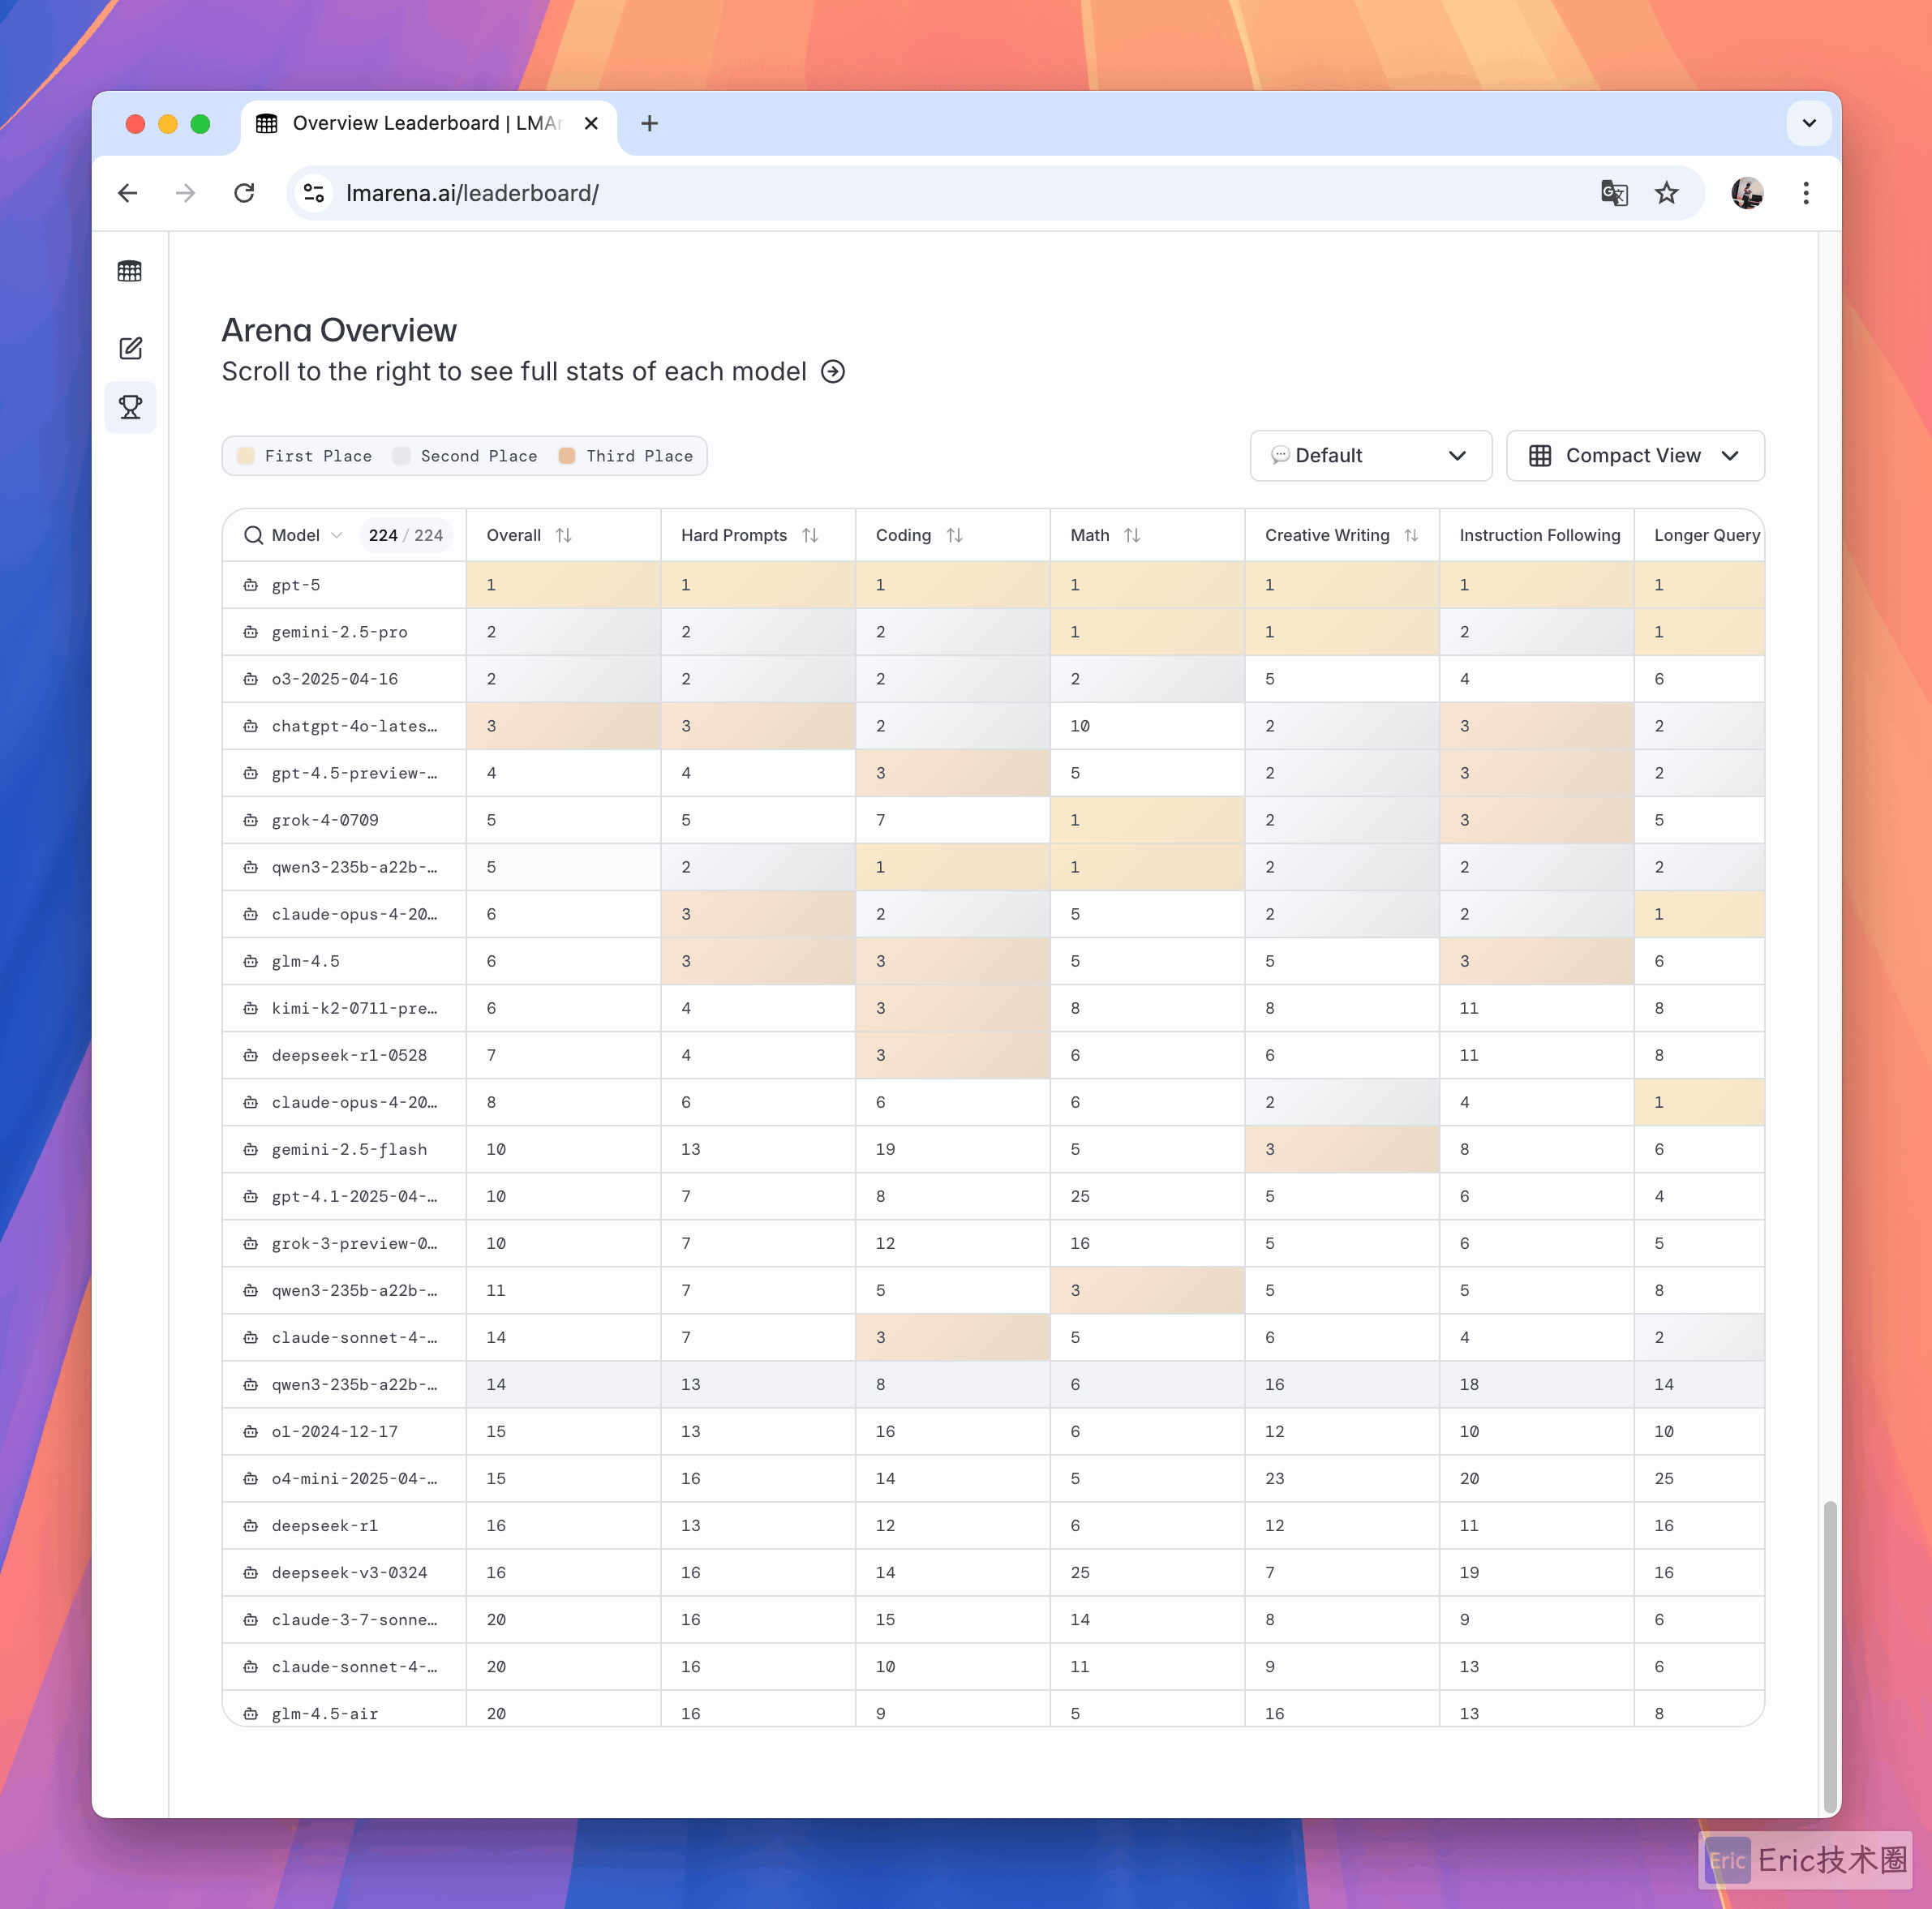Open the Chrome three-dot menu
Image resolution: width=1932 pixels, height=1909 pixels.
(1806, 193)
